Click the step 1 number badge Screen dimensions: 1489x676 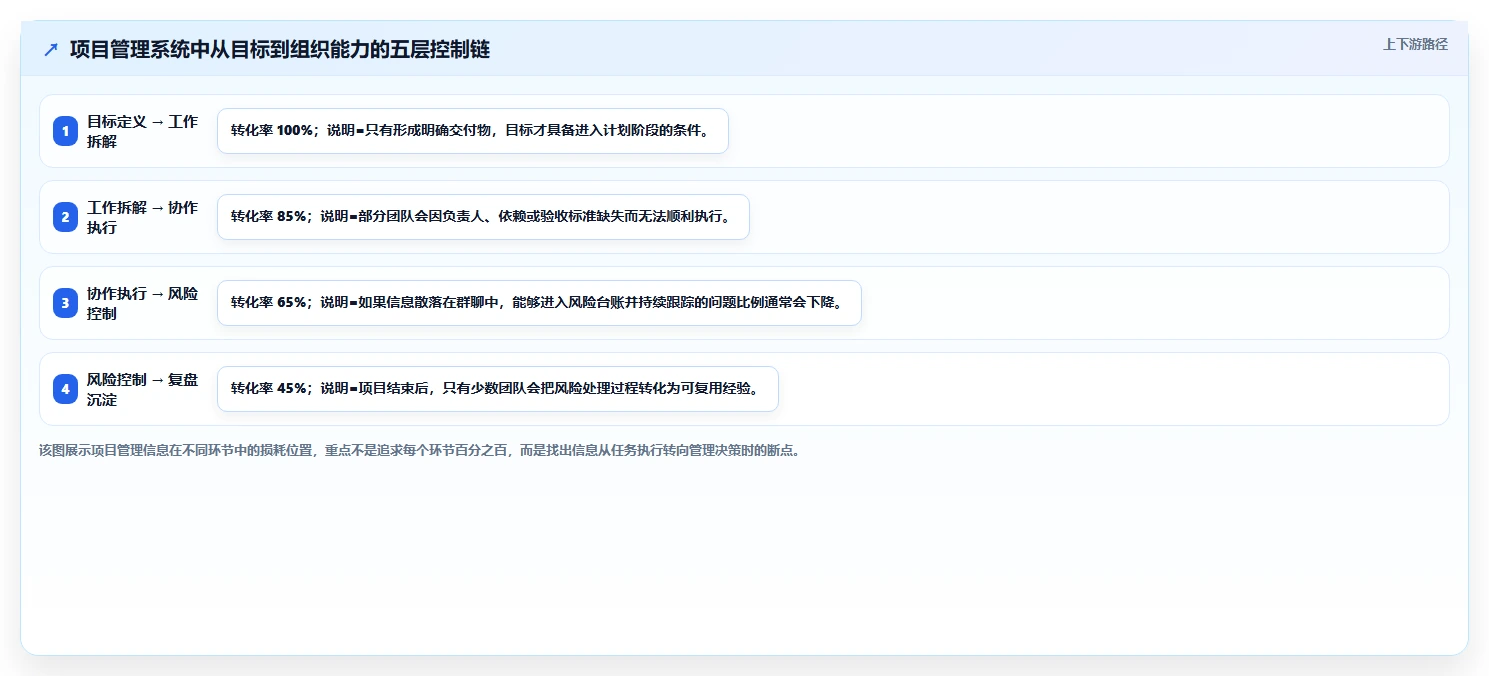point(66,131)
